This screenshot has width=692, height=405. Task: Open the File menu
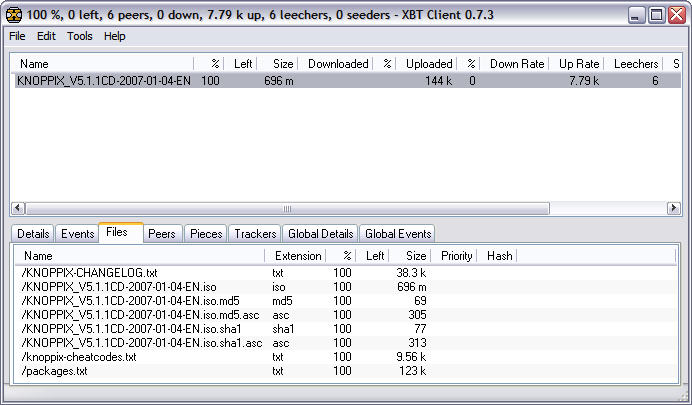click(17, 36)
